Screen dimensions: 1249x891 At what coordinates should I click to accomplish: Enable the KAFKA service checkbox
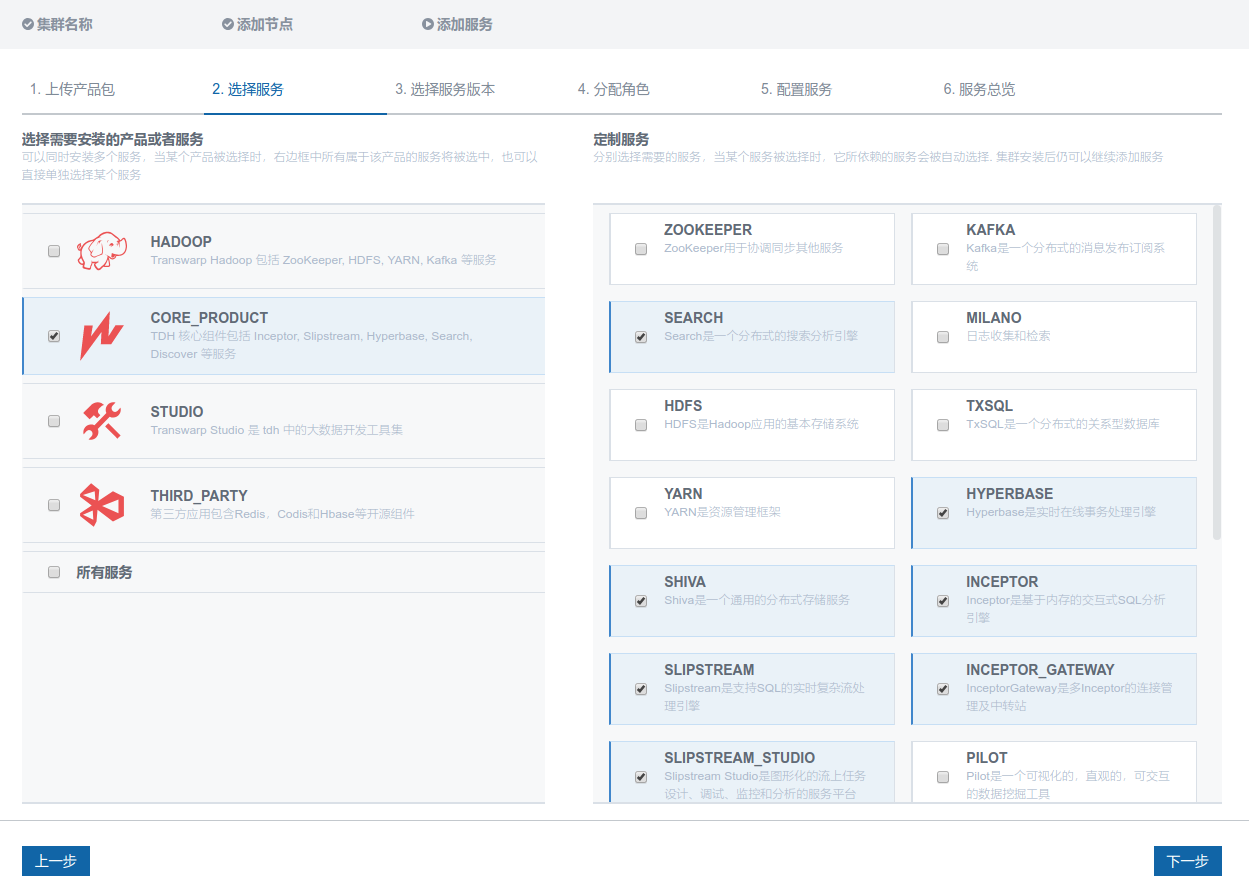tap(943, 250)
